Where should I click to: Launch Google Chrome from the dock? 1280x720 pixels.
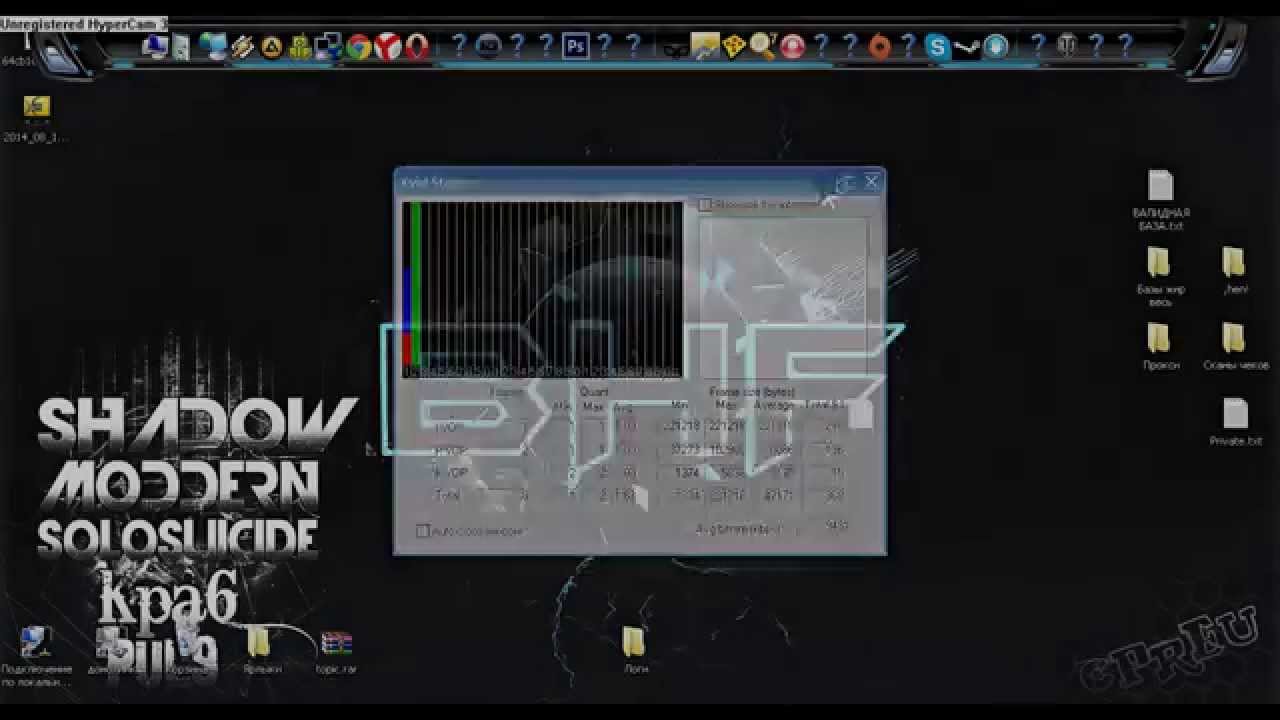pyautogui.click(x=359, y=46)
